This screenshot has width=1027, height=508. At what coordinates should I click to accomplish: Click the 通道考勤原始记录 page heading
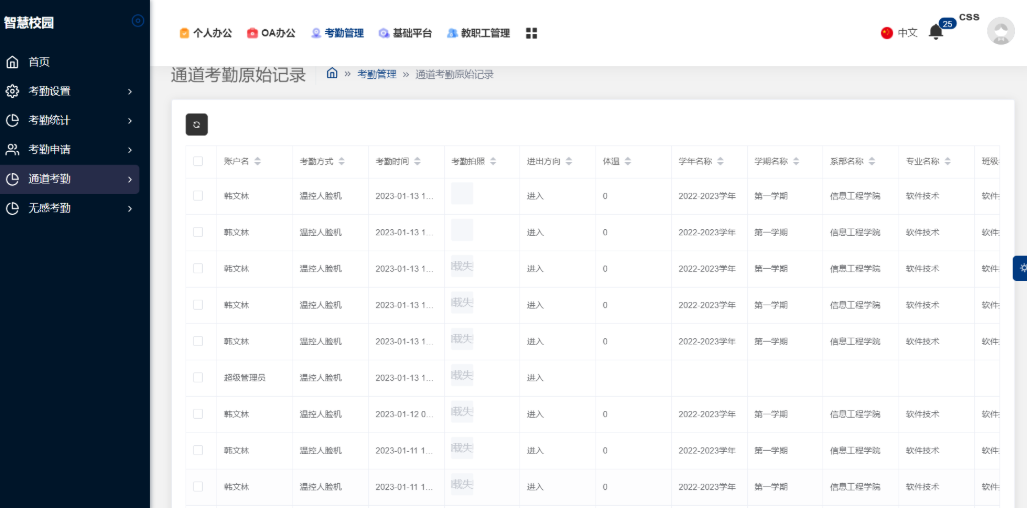(238, 75)
